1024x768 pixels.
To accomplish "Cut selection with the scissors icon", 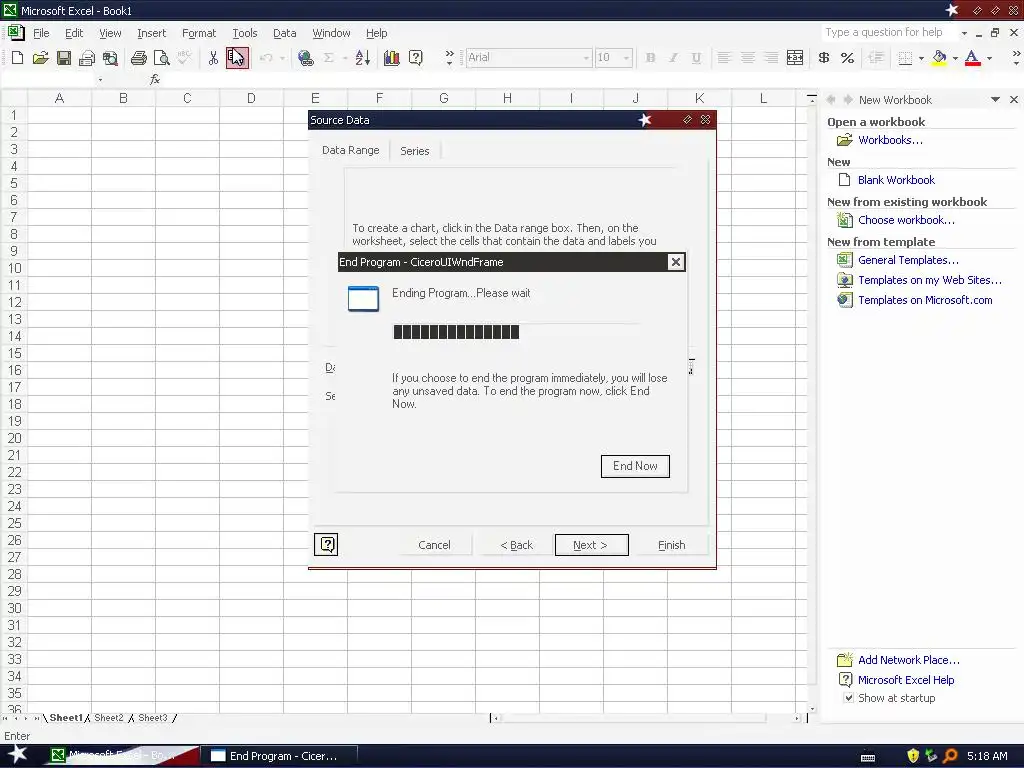I will pyautogui.click(x=213, y=57).
